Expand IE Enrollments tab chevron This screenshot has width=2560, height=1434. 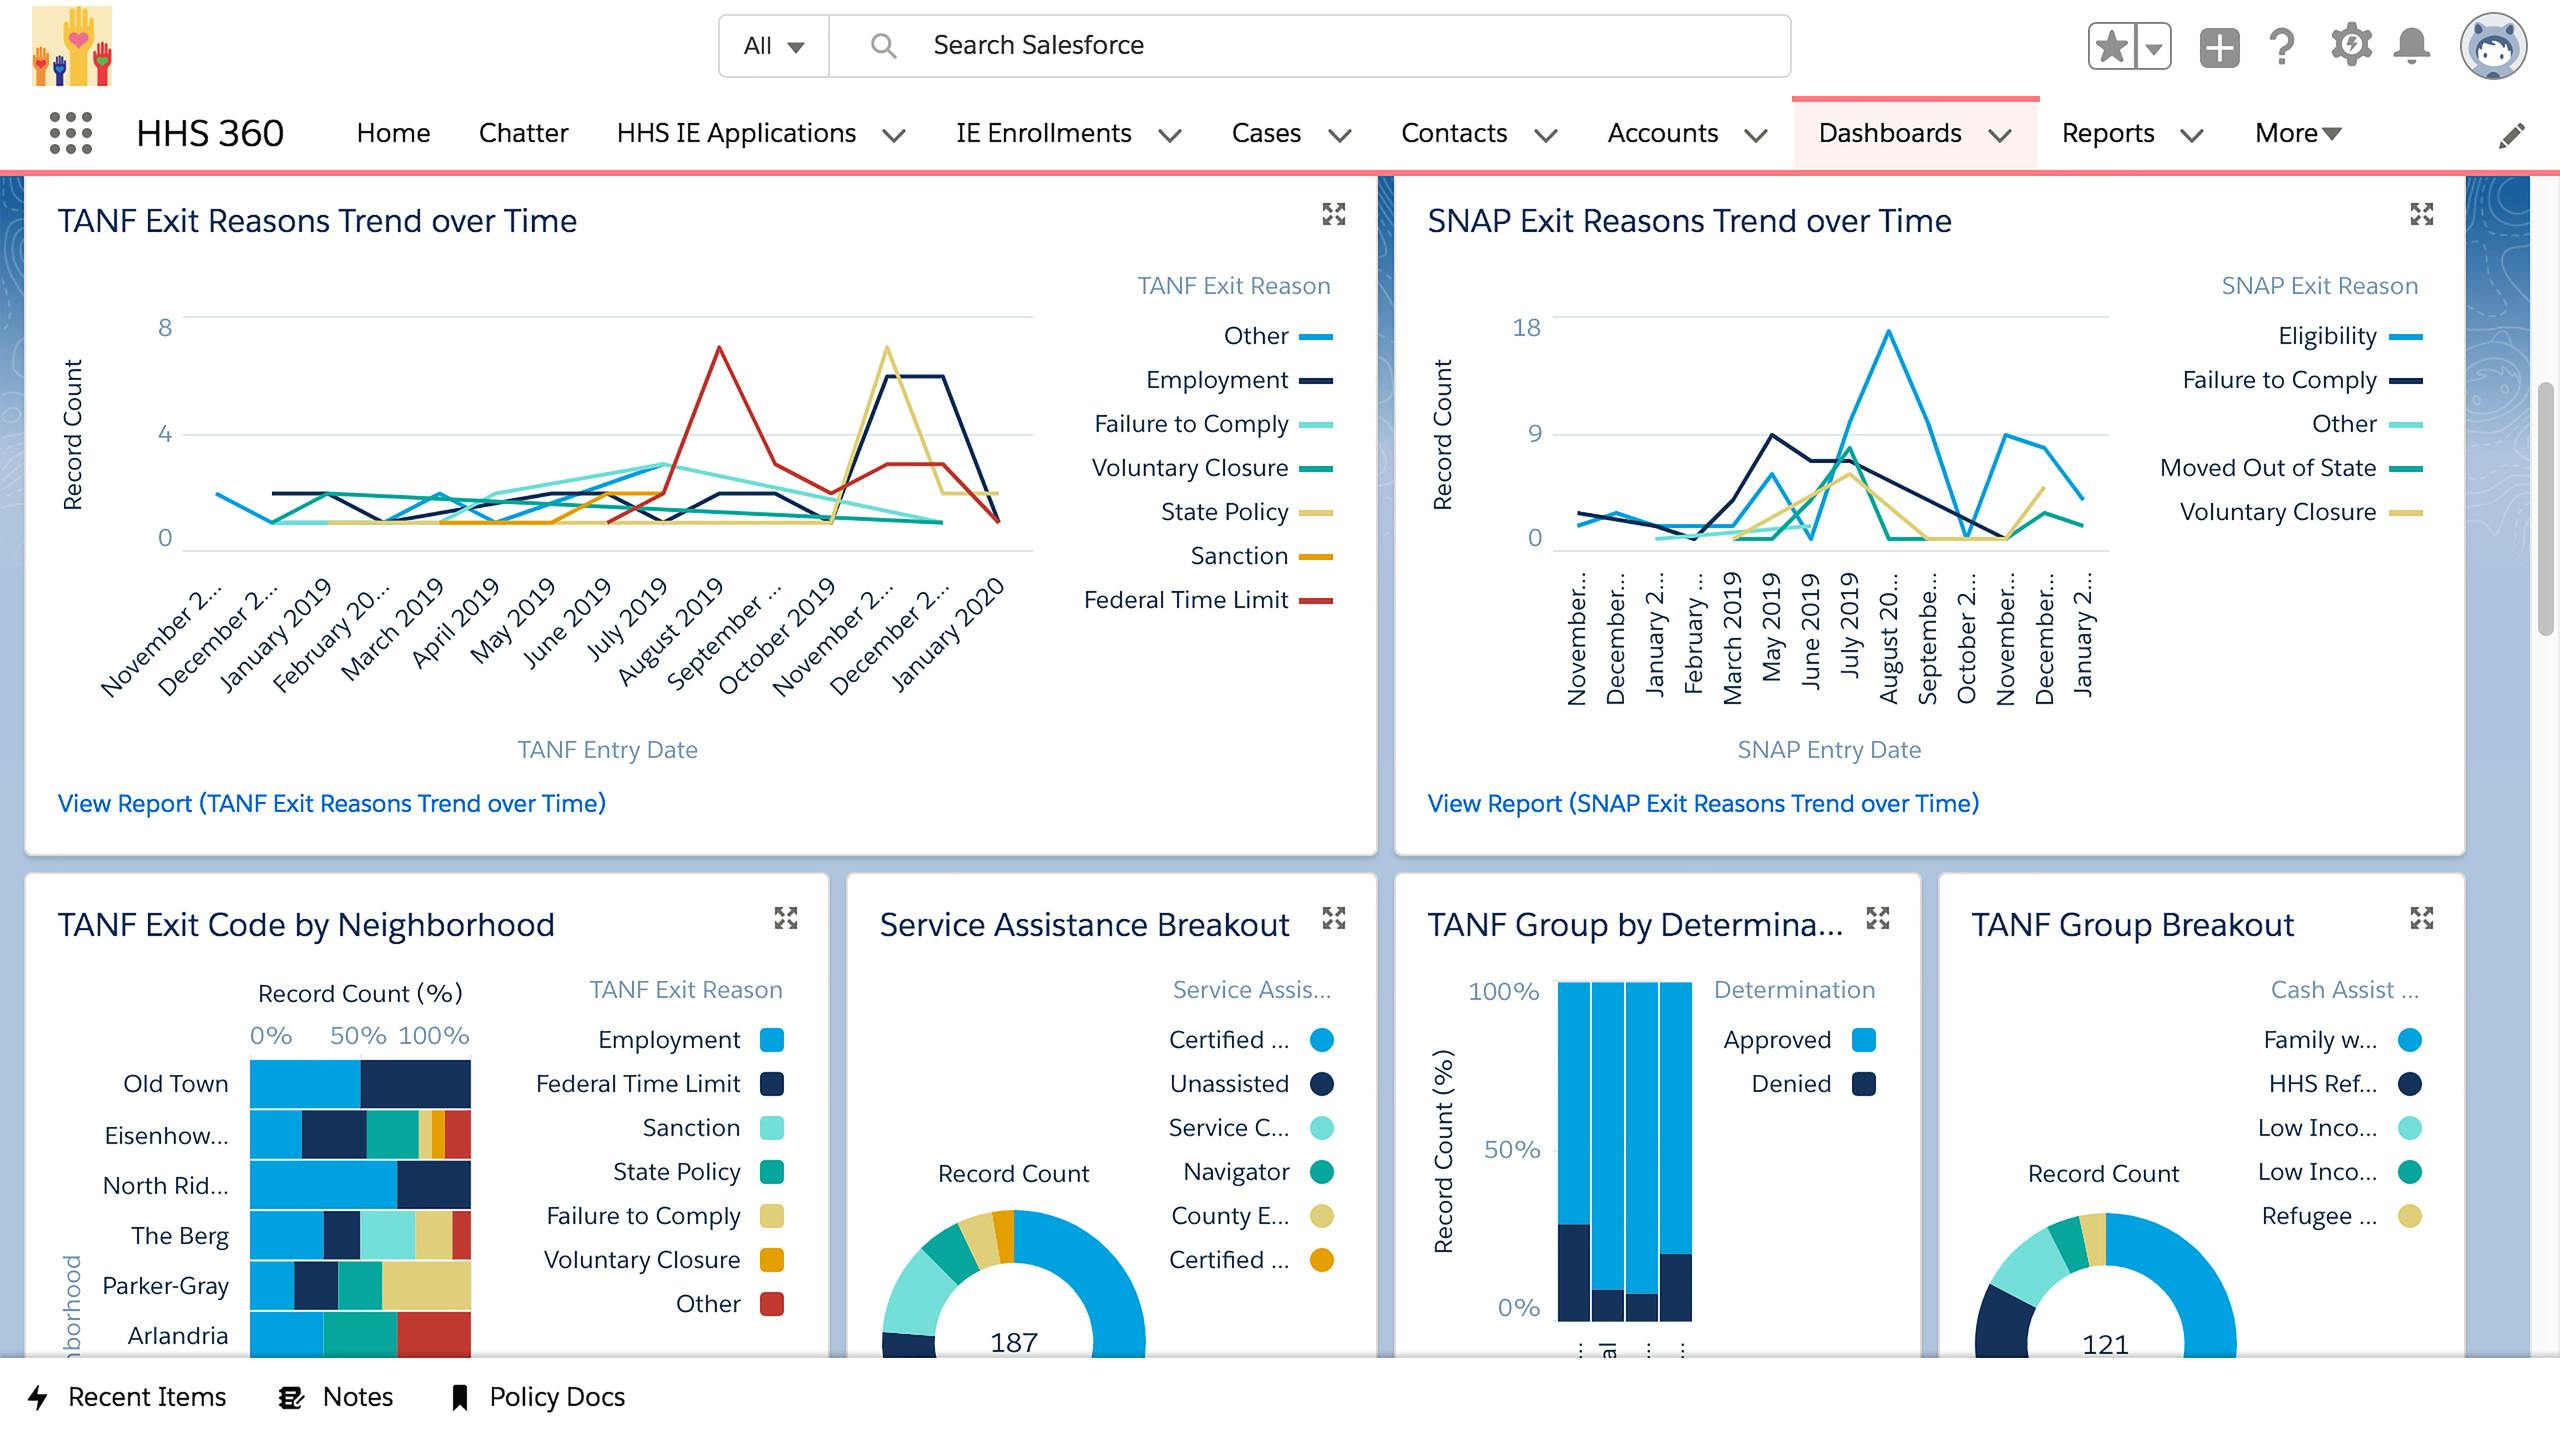point(1169,135)
